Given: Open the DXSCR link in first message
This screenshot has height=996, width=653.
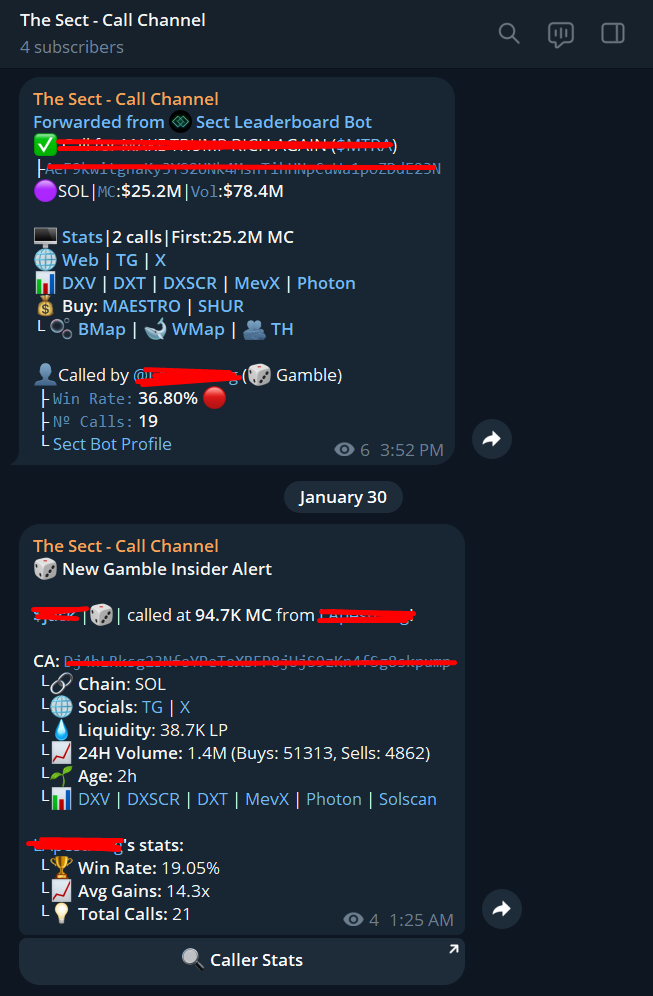Looking at the screenshot, I should (190, 283).
